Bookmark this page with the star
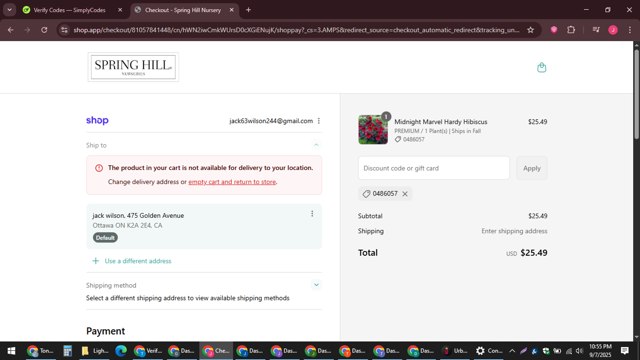This screenshot has width=640, height=360. click(x=530, y=30)
